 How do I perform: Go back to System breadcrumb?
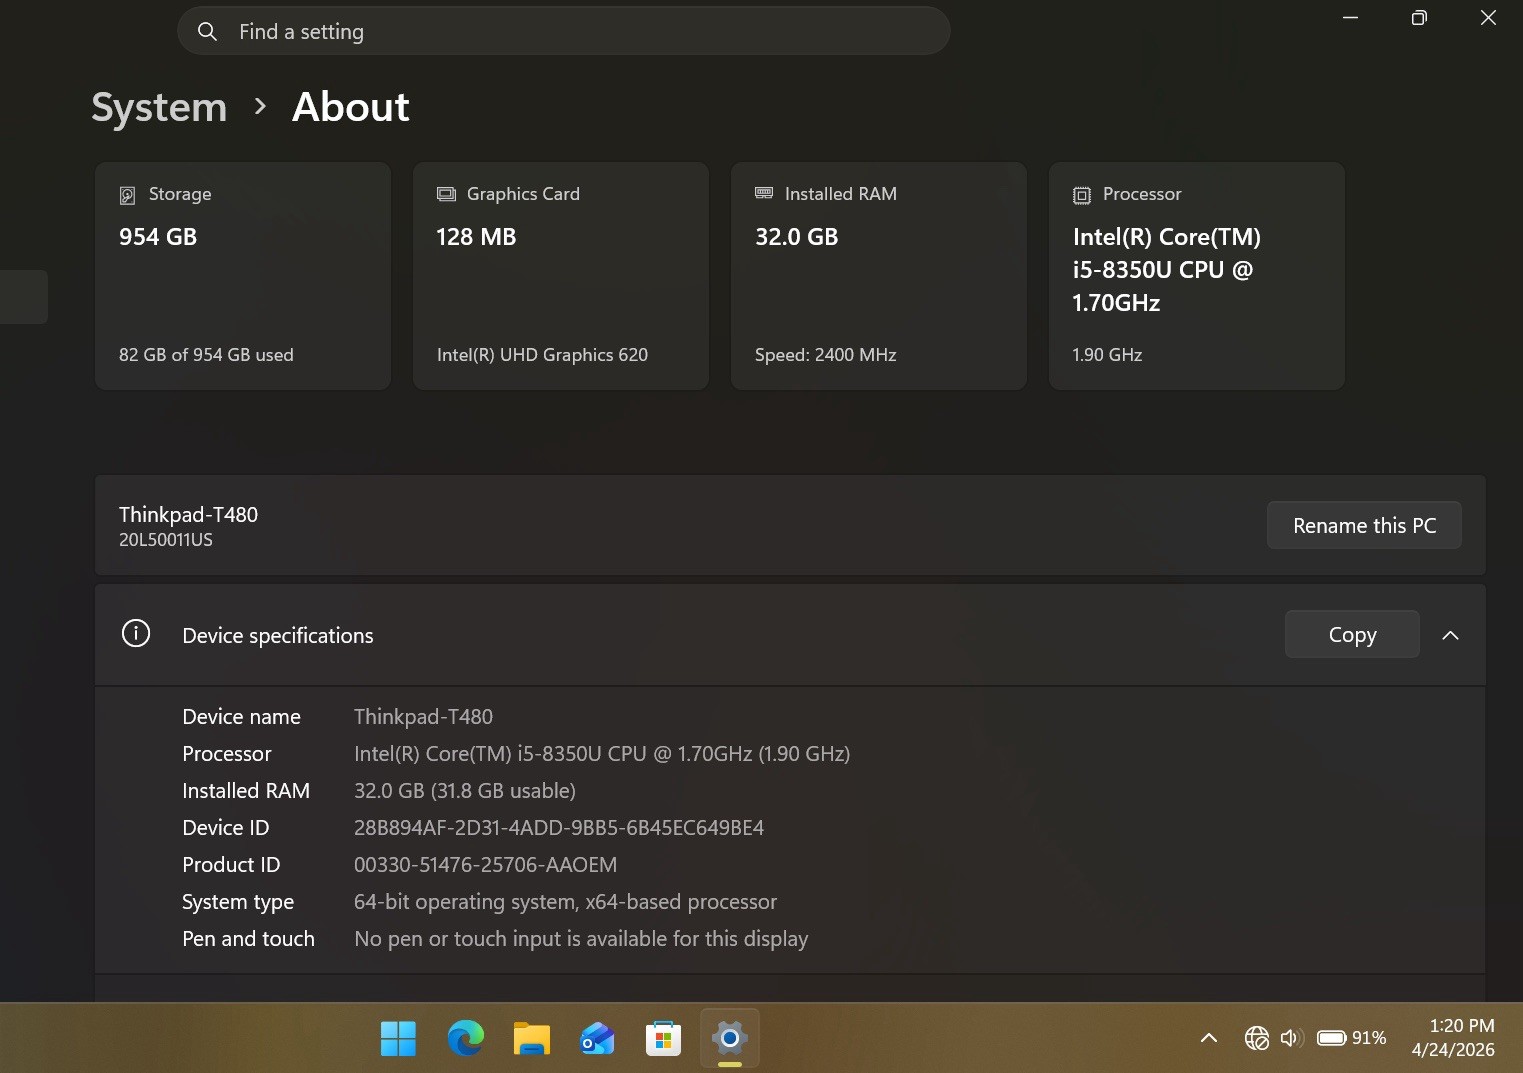159,107
